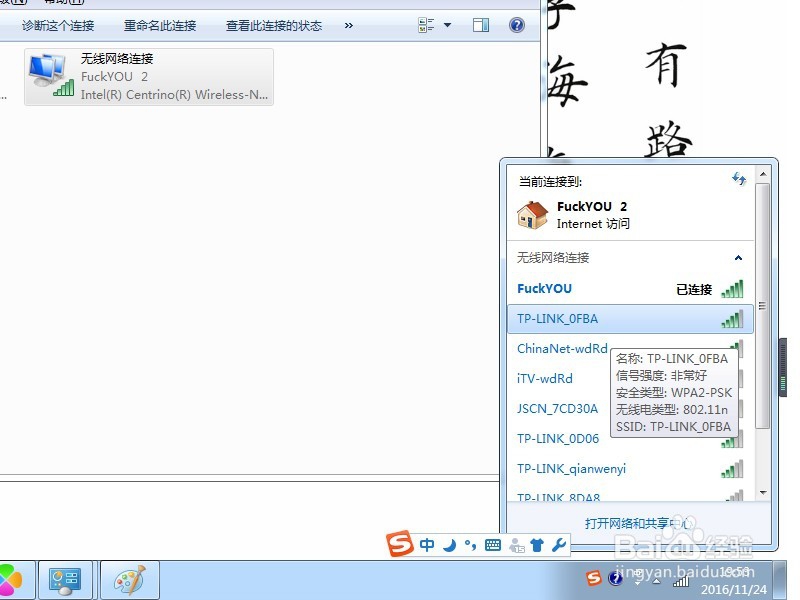800x600 pixels.
Task: Toggle the 中 Chinese/English input mode
Action: tap(427, 545)
